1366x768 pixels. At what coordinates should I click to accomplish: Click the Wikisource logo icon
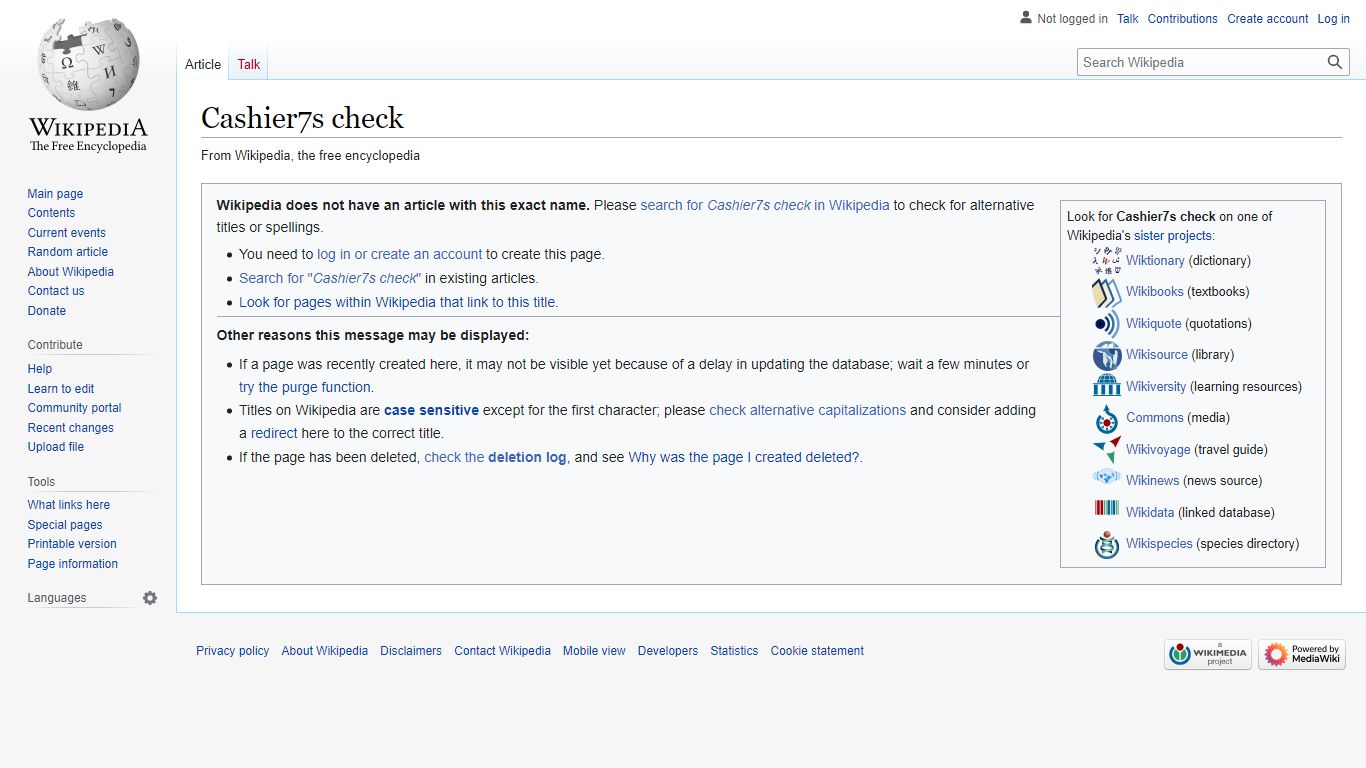[x=1107, y=355]
